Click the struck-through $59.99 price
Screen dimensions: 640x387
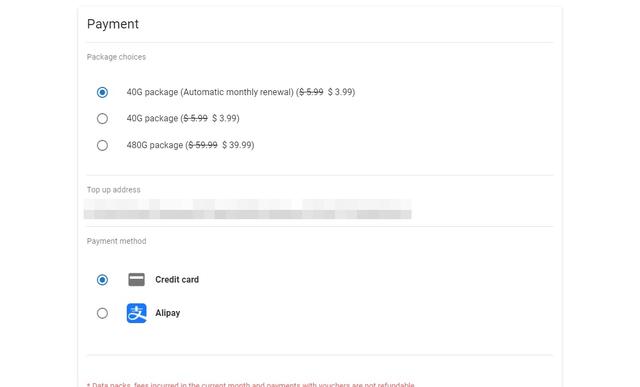(x=203, y=145)
